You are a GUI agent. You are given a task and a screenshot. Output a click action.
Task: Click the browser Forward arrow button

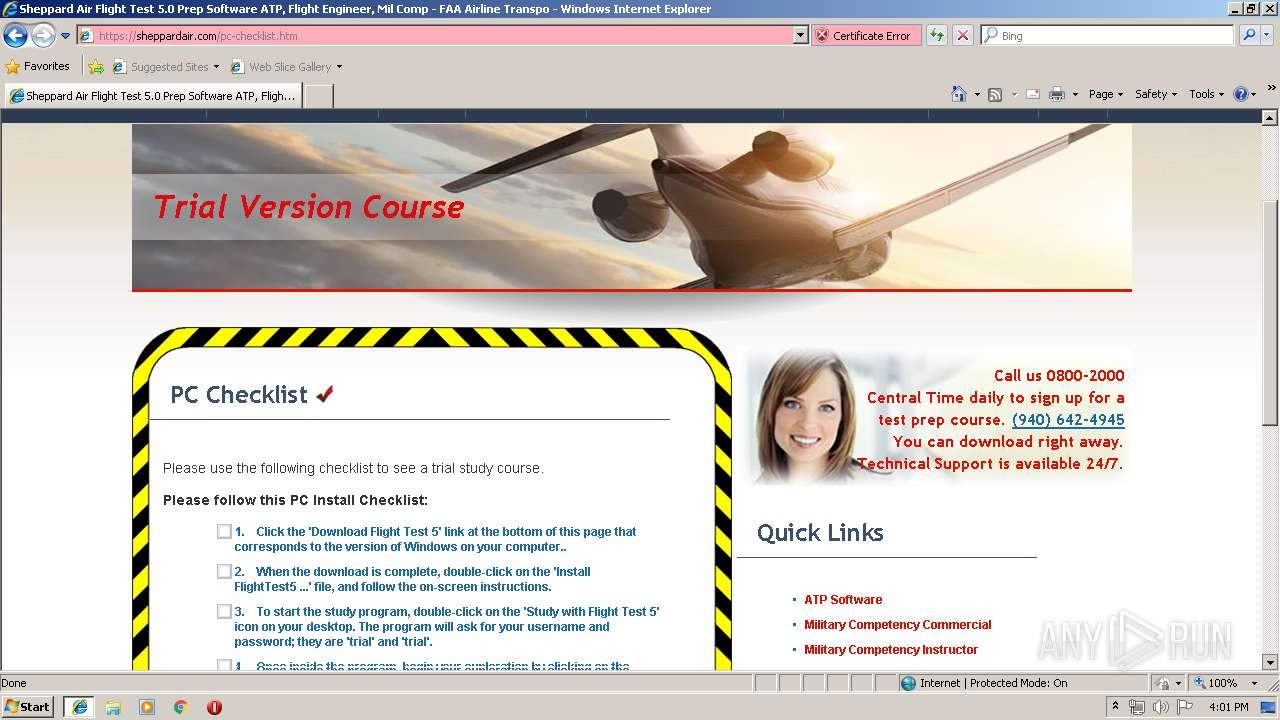[x=43, y=36]
